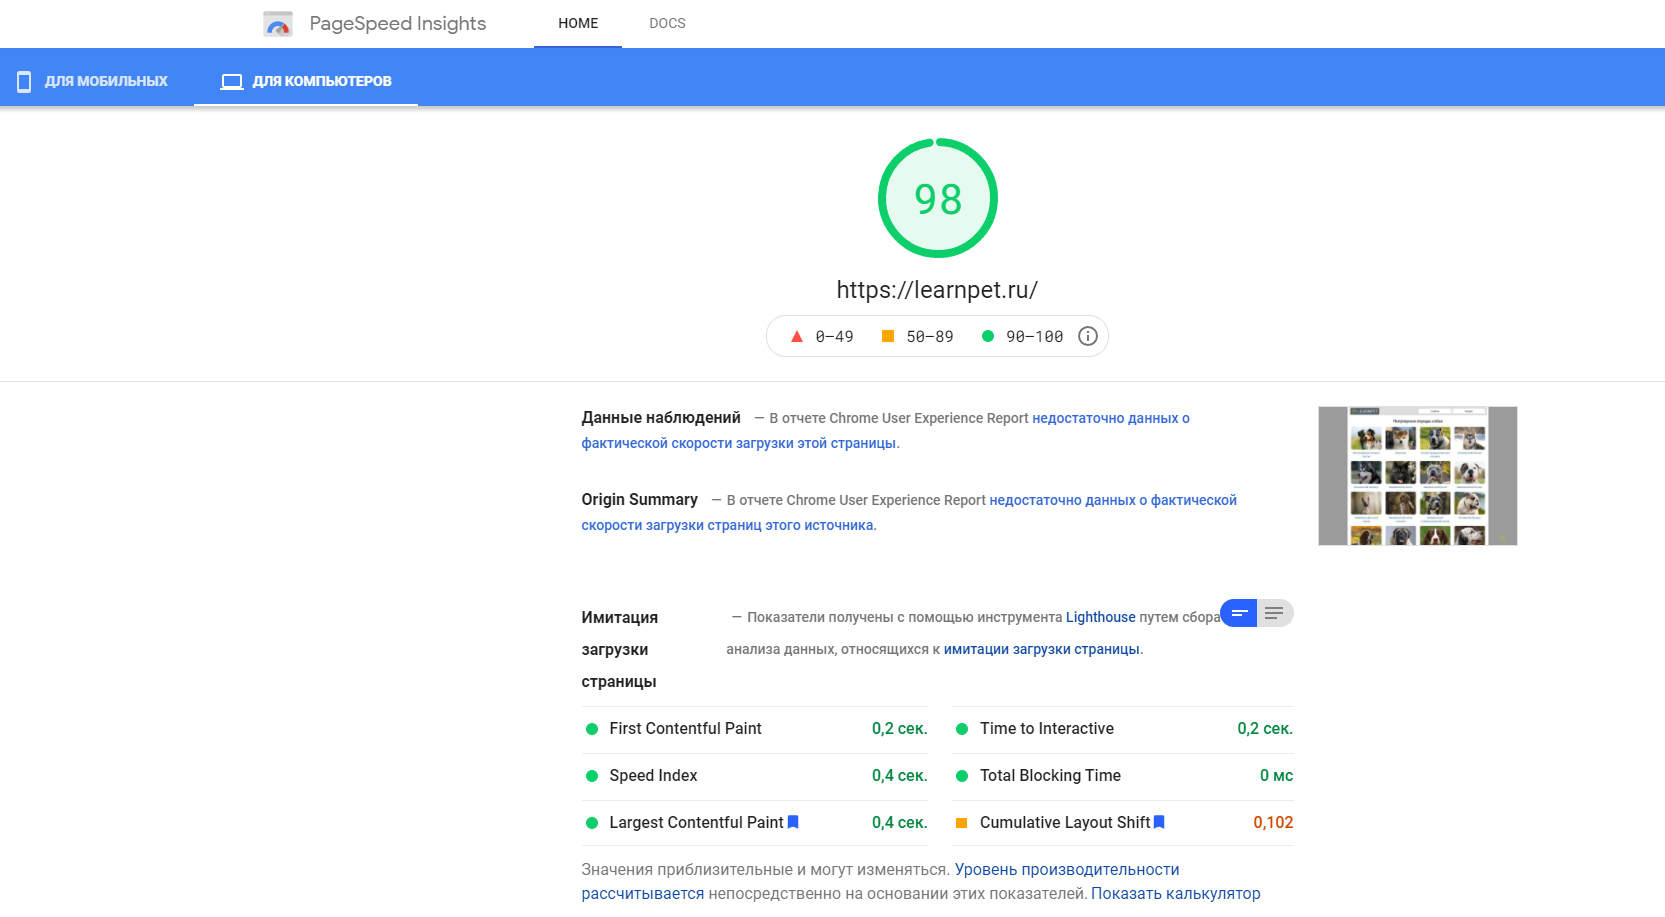
Task: Click the green 98 score gauge
Action: pos(937,198)
